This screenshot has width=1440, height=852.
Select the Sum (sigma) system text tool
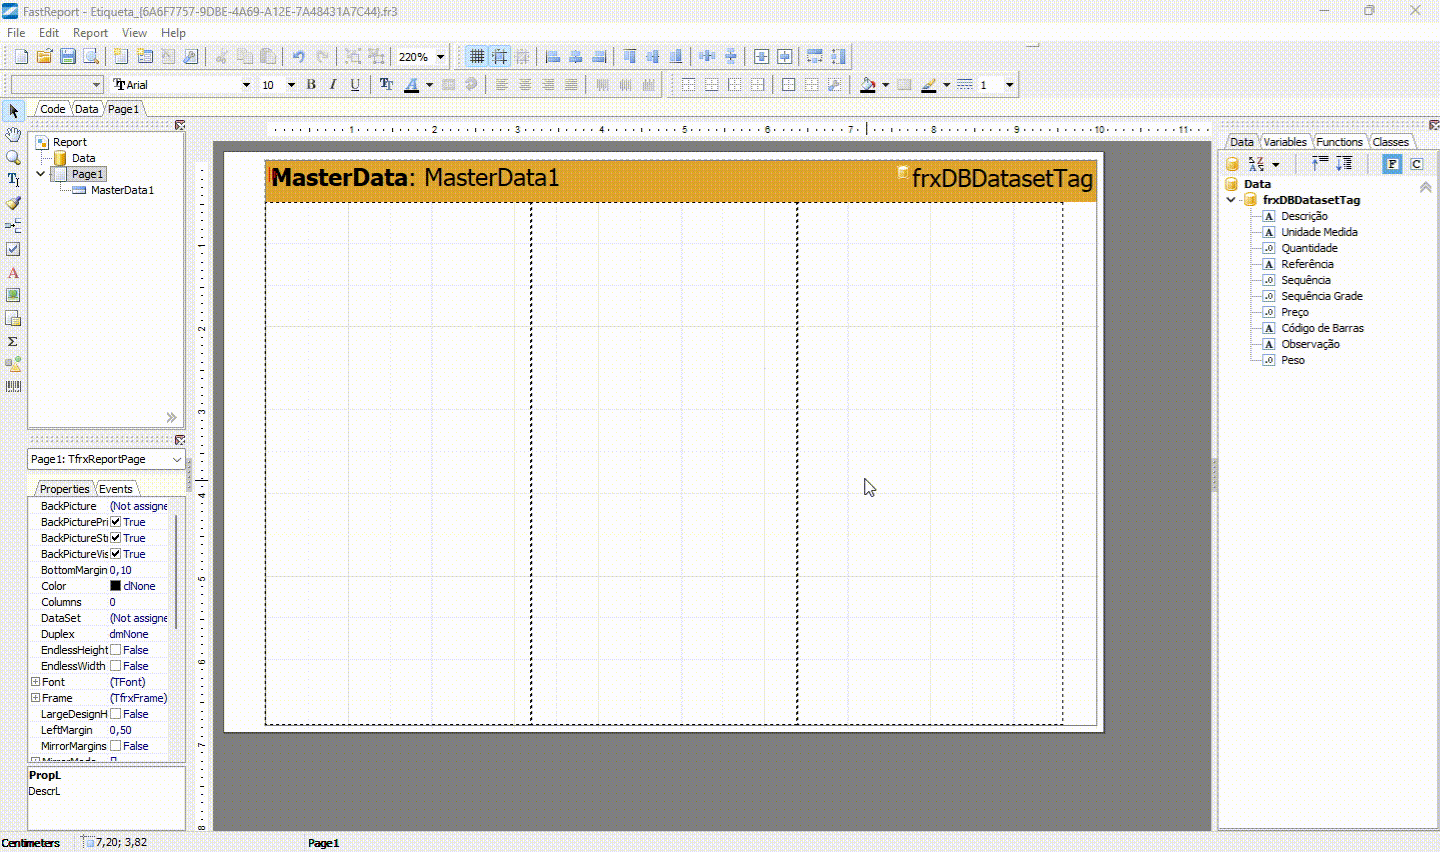13,341
